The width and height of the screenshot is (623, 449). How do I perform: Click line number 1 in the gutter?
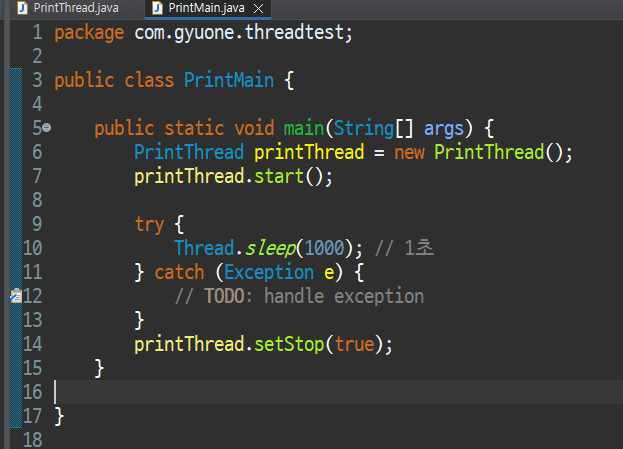37,32
